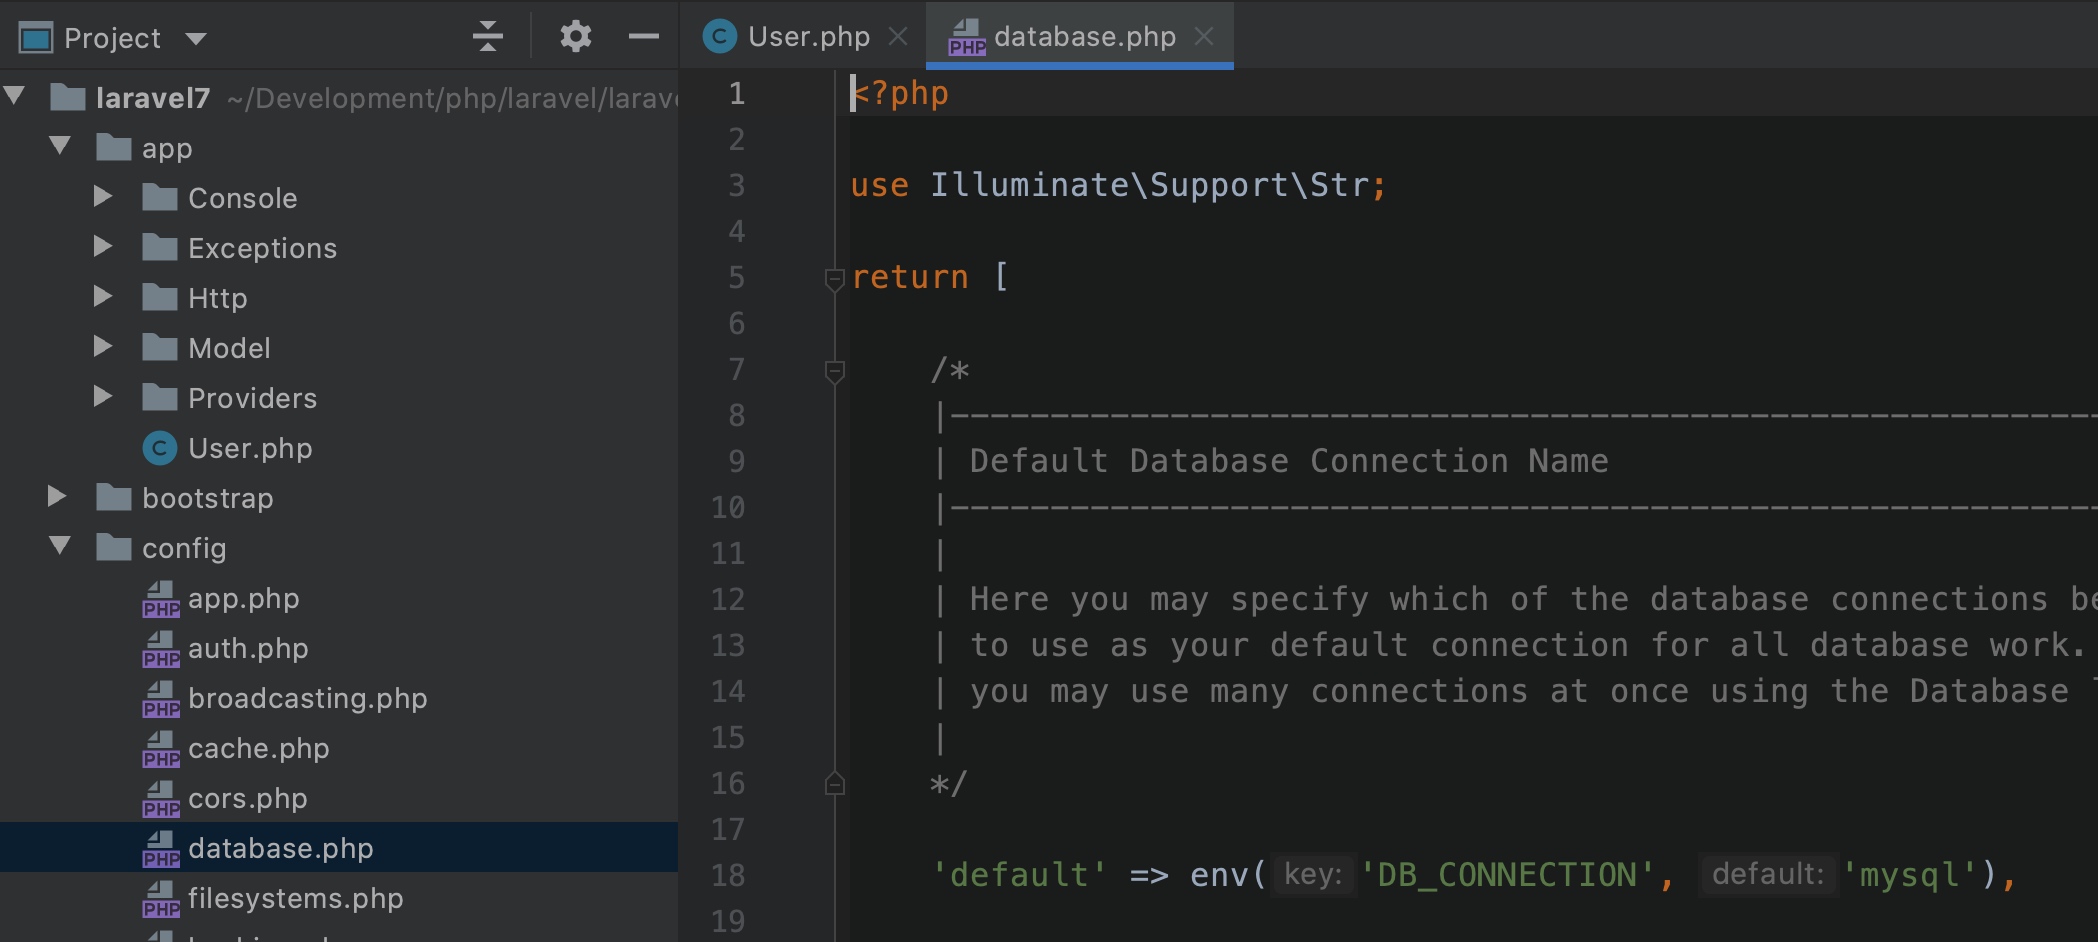Image resolution: width=2098 pixels, height=942 pixels.
Task: Collapse the app folder
Action: 60,147
